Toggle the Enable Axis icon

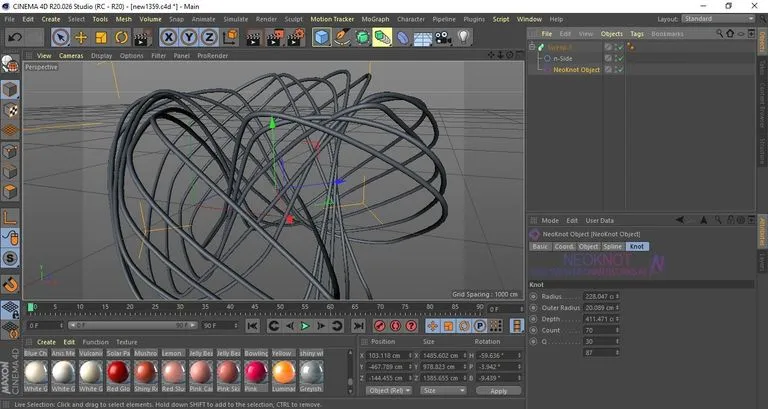tap(10, 217)
